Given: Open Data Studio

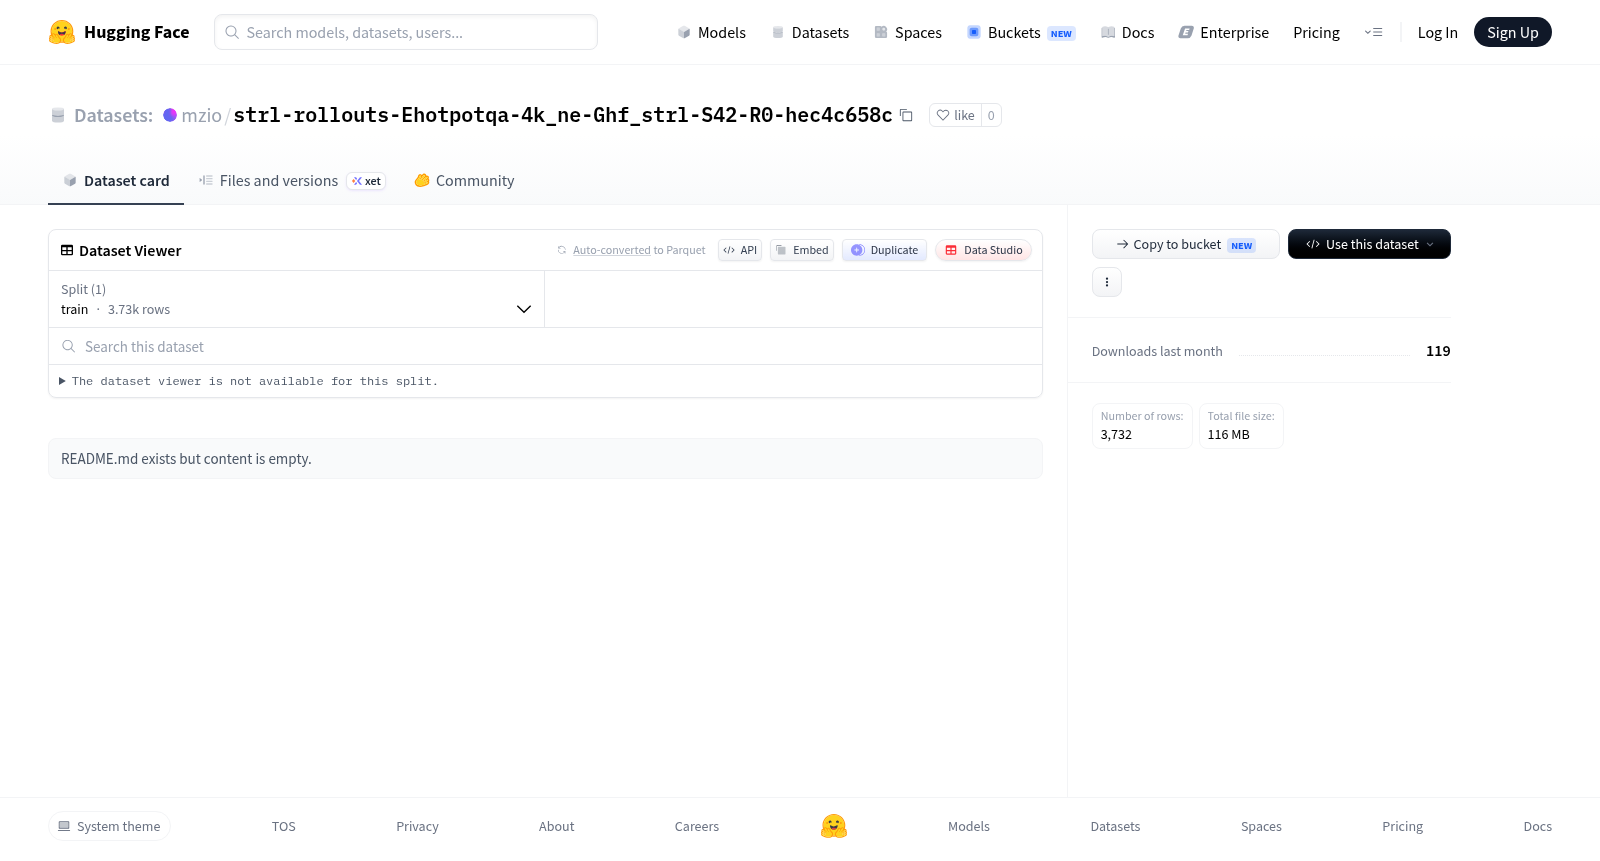Looking at the screenshot, I should point(983,250).
